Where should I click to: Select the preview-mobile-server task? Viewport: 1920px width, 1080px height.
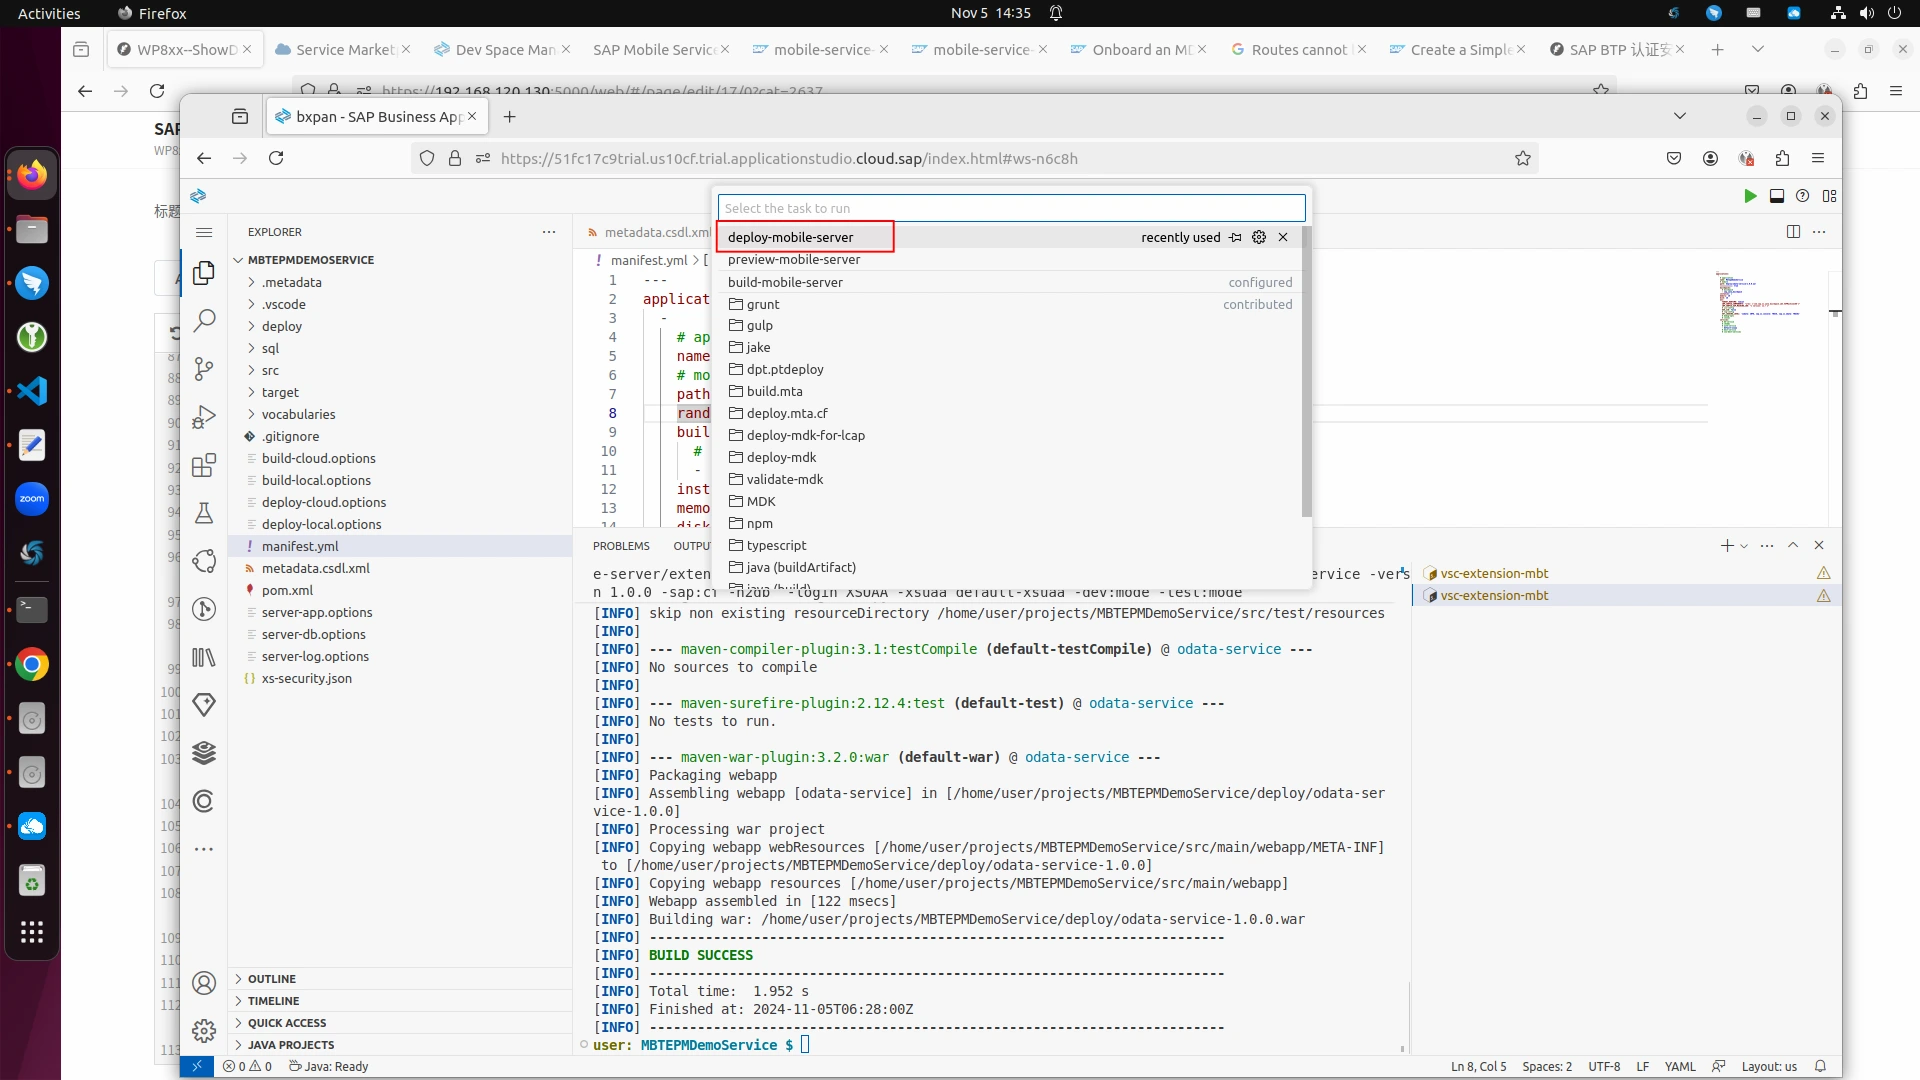click(1009, 259)
